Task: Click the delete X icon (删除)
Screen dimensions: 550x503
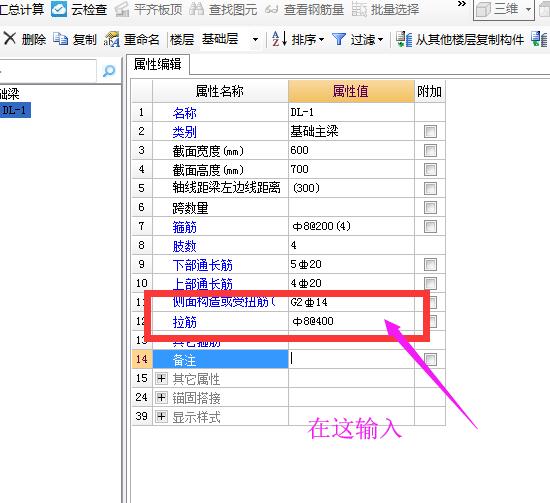Action: 10,39
